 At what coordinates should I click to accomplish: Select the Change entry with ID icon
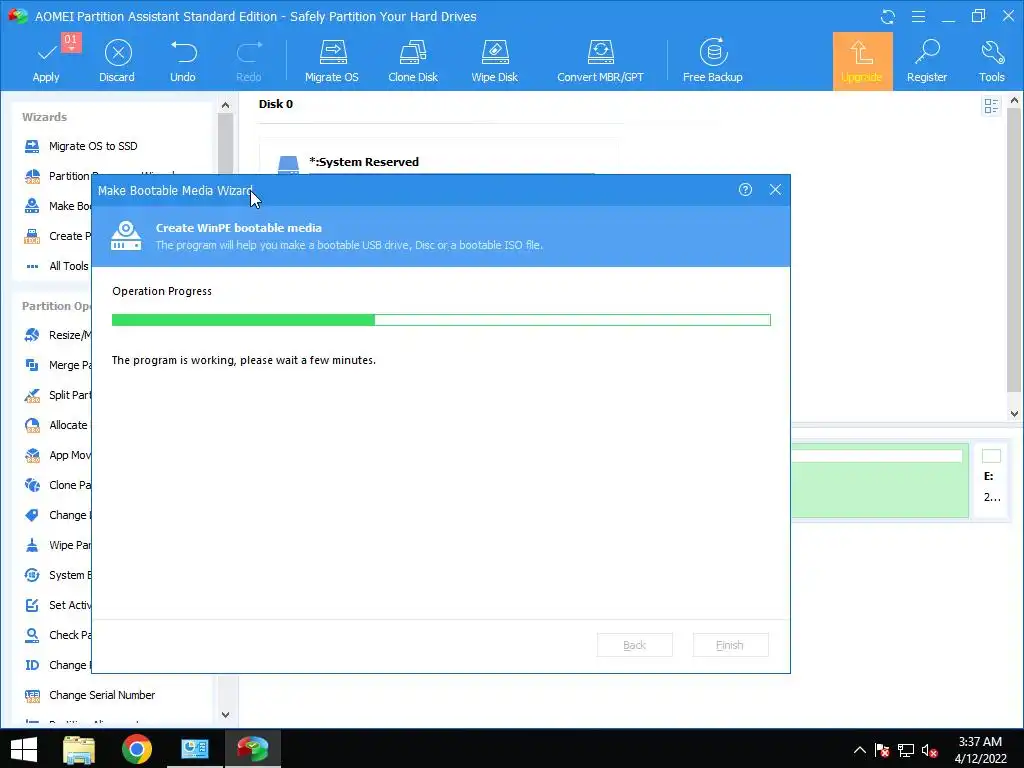(x=57, y=665)
